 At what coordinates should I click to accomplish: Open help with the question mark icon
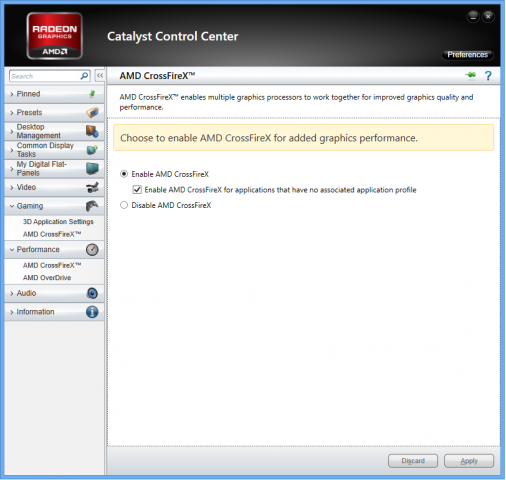click(488, 76)
